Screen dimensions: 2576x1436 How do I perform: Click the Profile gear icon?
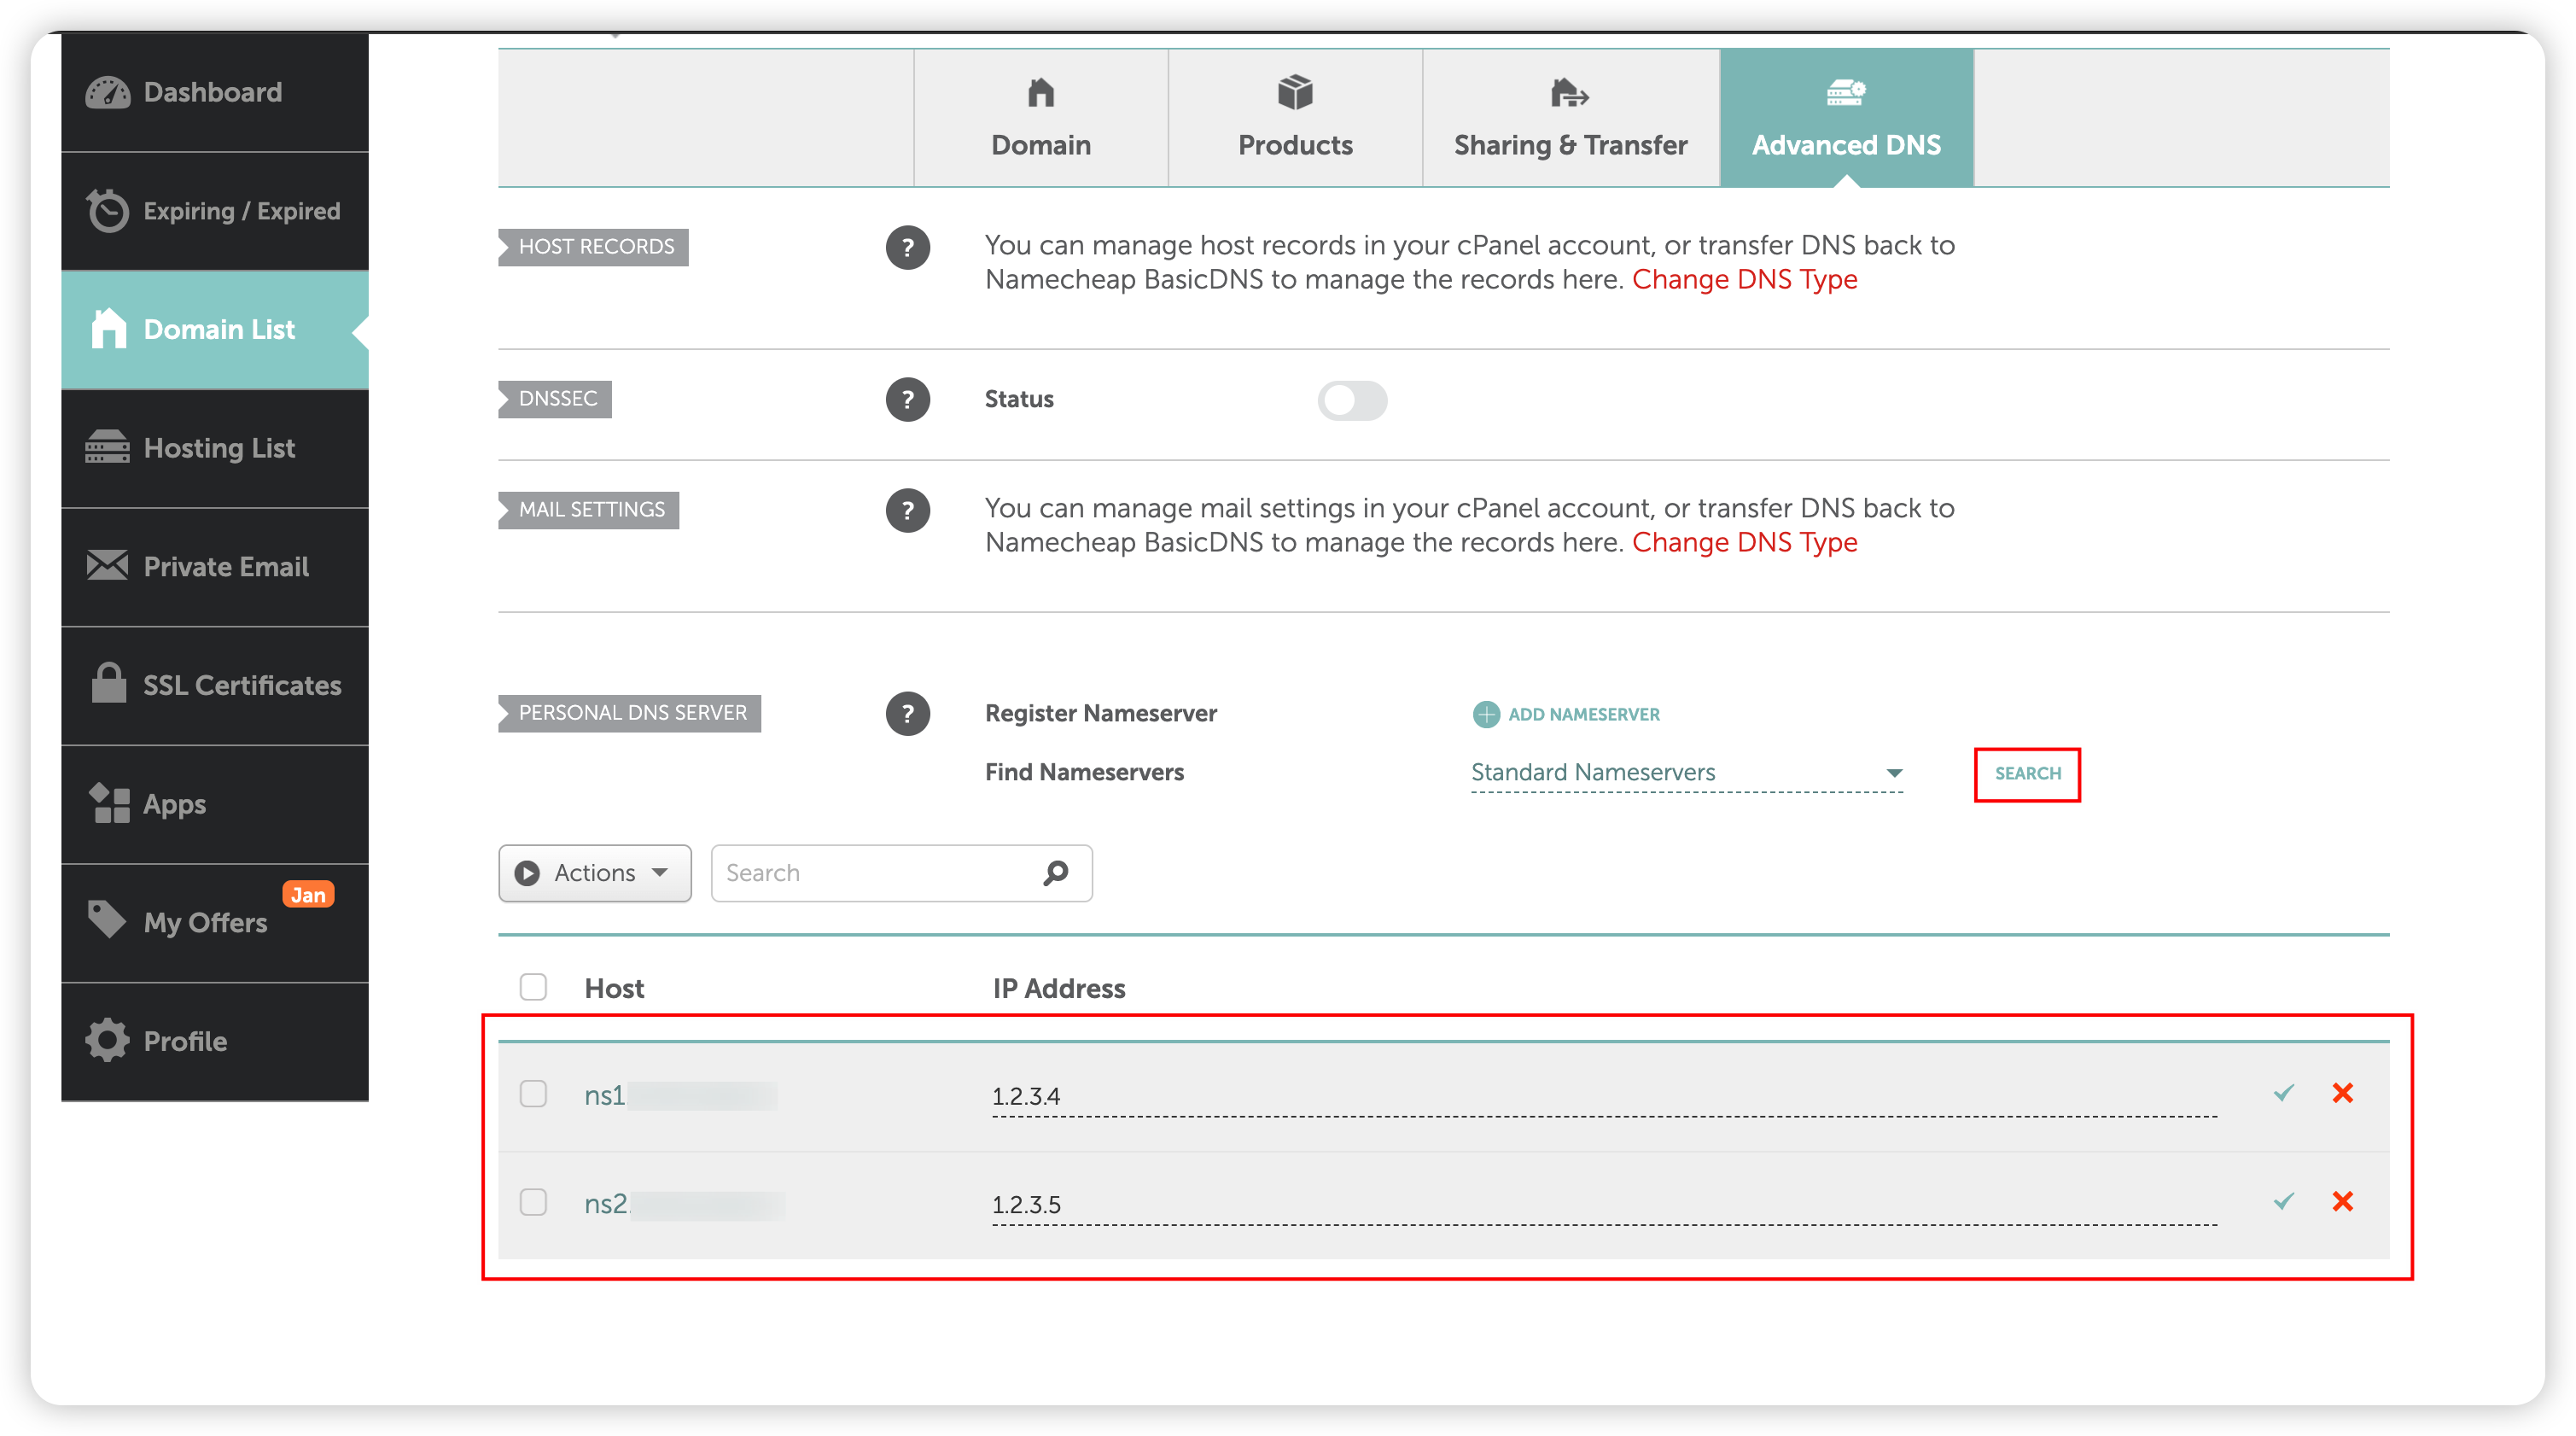click(x=107, y=1040)
